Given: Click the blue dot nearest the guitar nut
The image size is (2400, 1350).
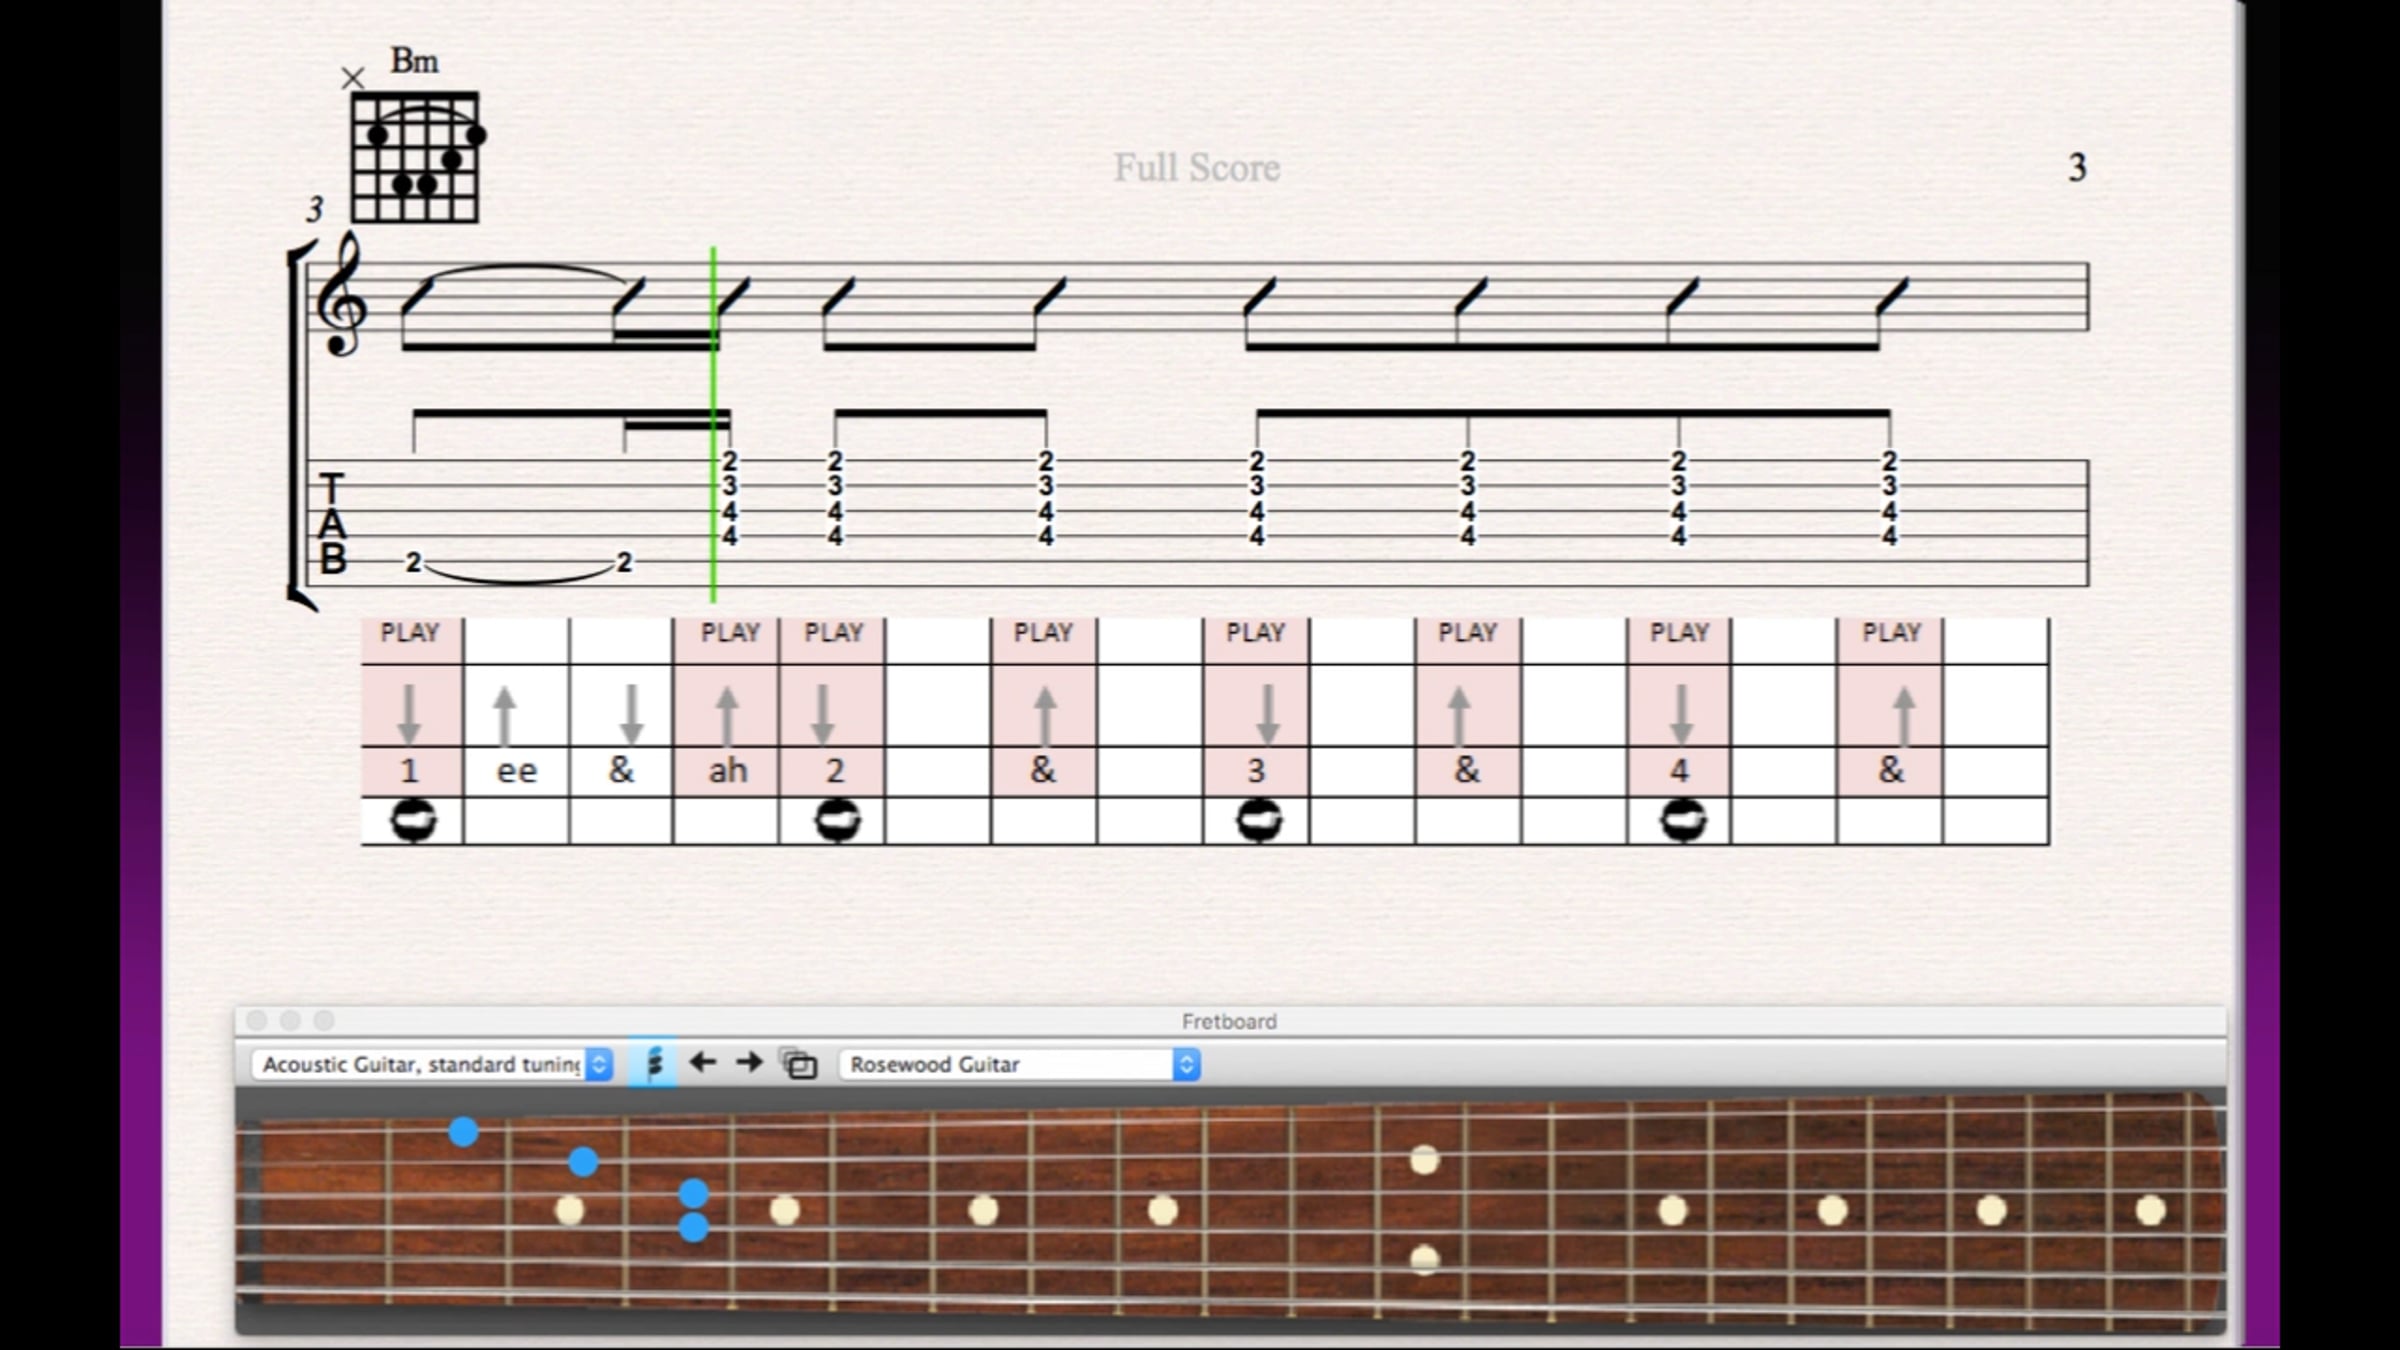Looking at the screenshot, I should coord(463,1132).
